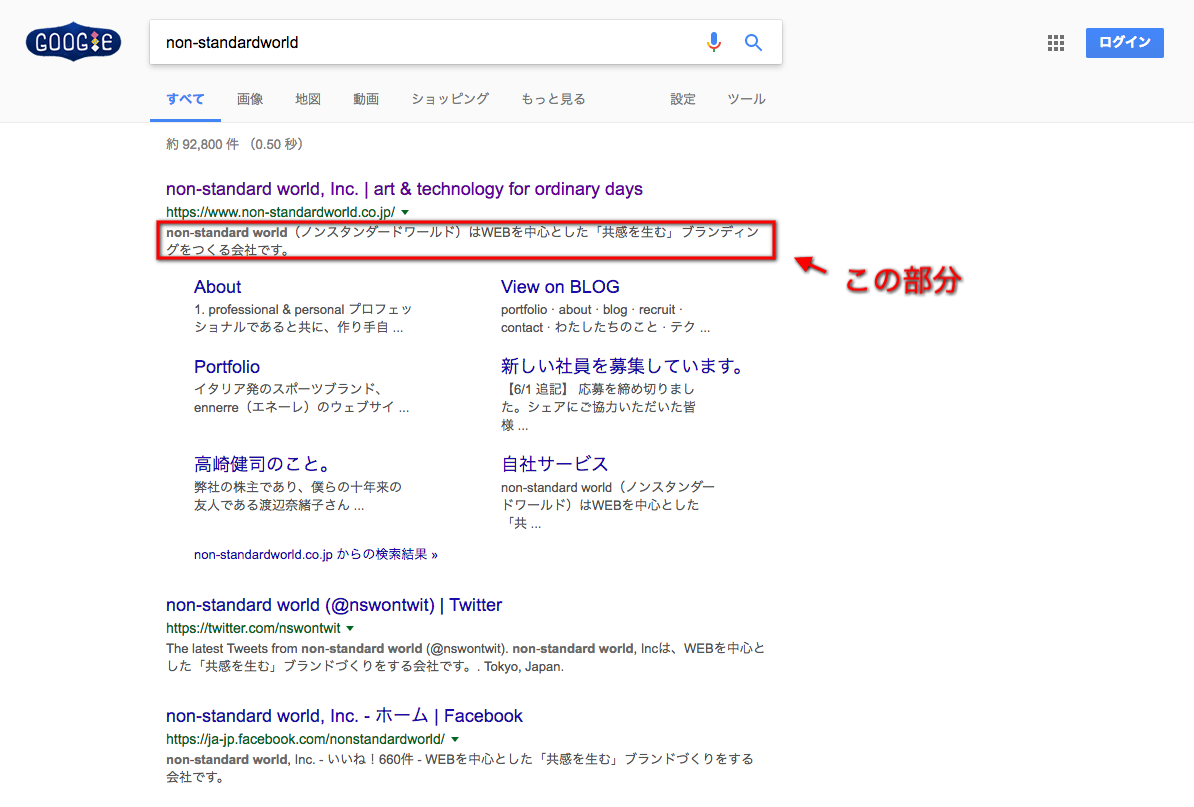Open the Google apps grid icon
The image size is (1194, 807).
click(x=1055, y=43)
